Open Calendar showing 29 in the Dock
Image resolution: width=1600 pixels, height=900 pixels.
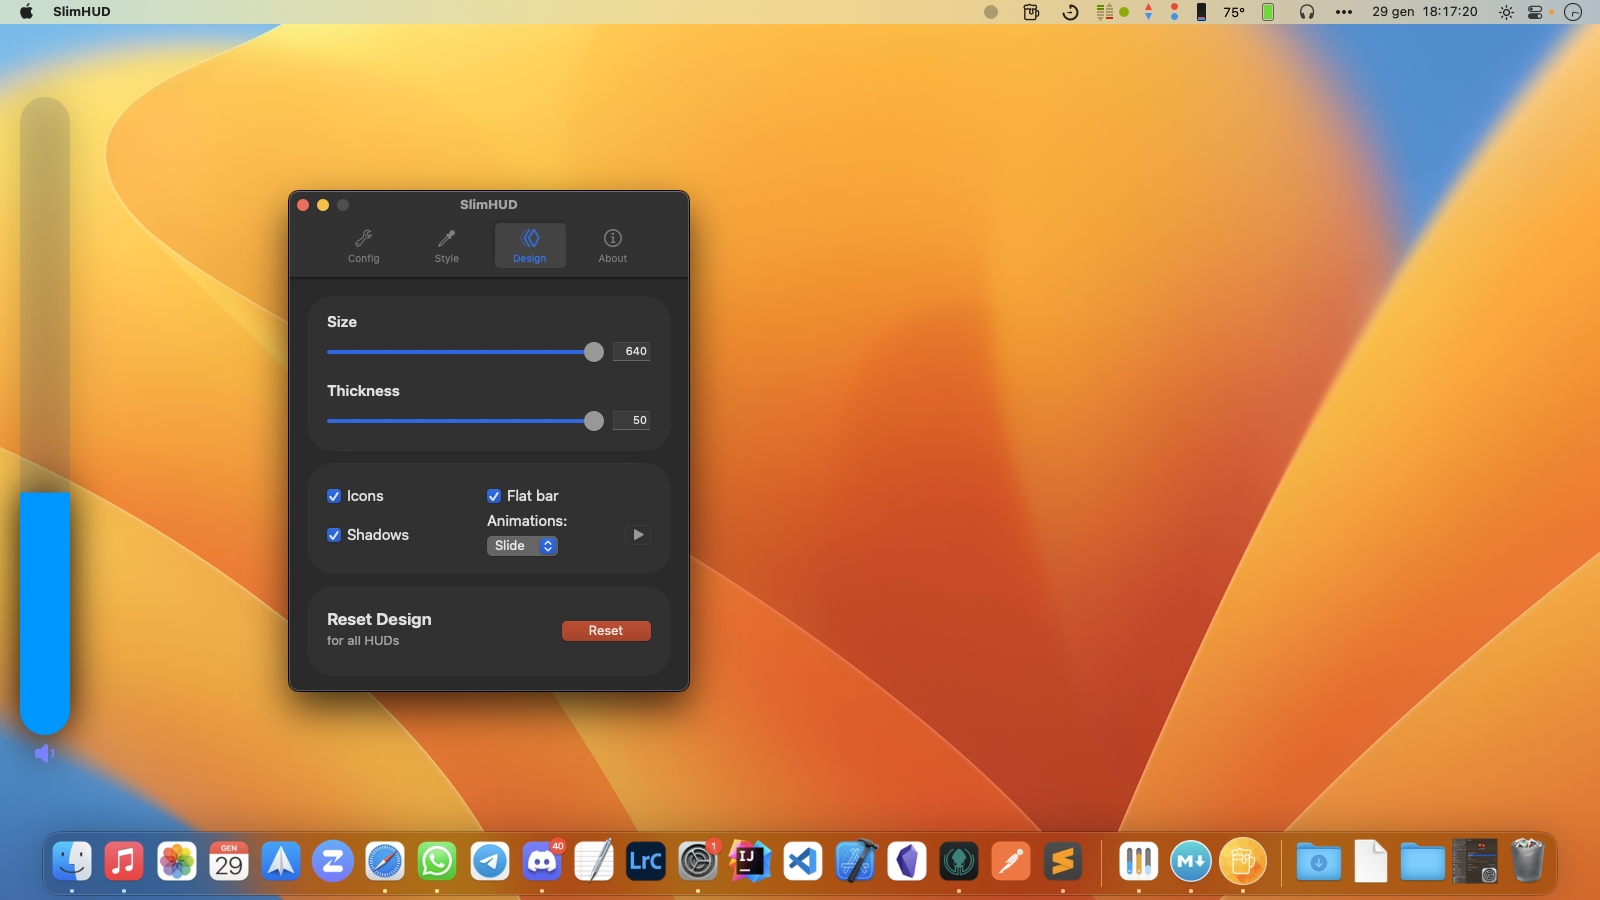click(x=229, y=861)
